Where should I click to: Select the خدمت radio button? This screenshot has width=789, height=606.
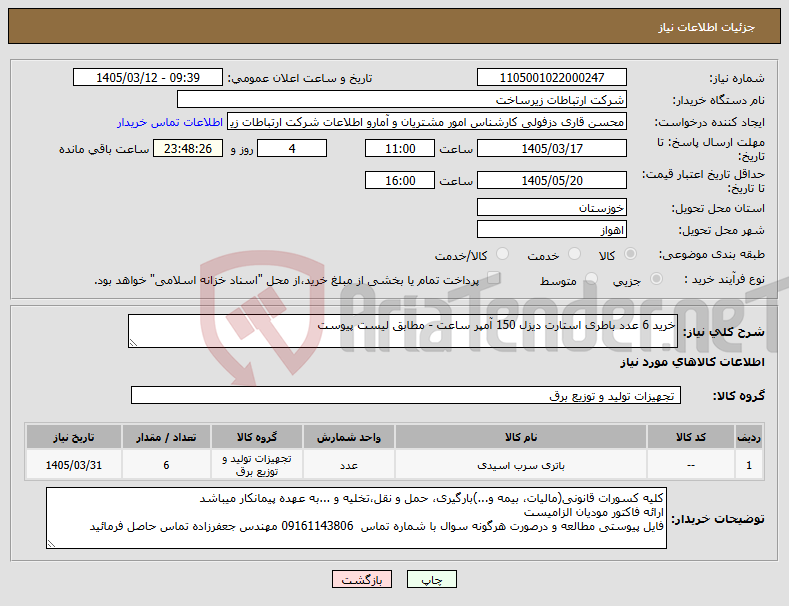[x=574, y=254]
